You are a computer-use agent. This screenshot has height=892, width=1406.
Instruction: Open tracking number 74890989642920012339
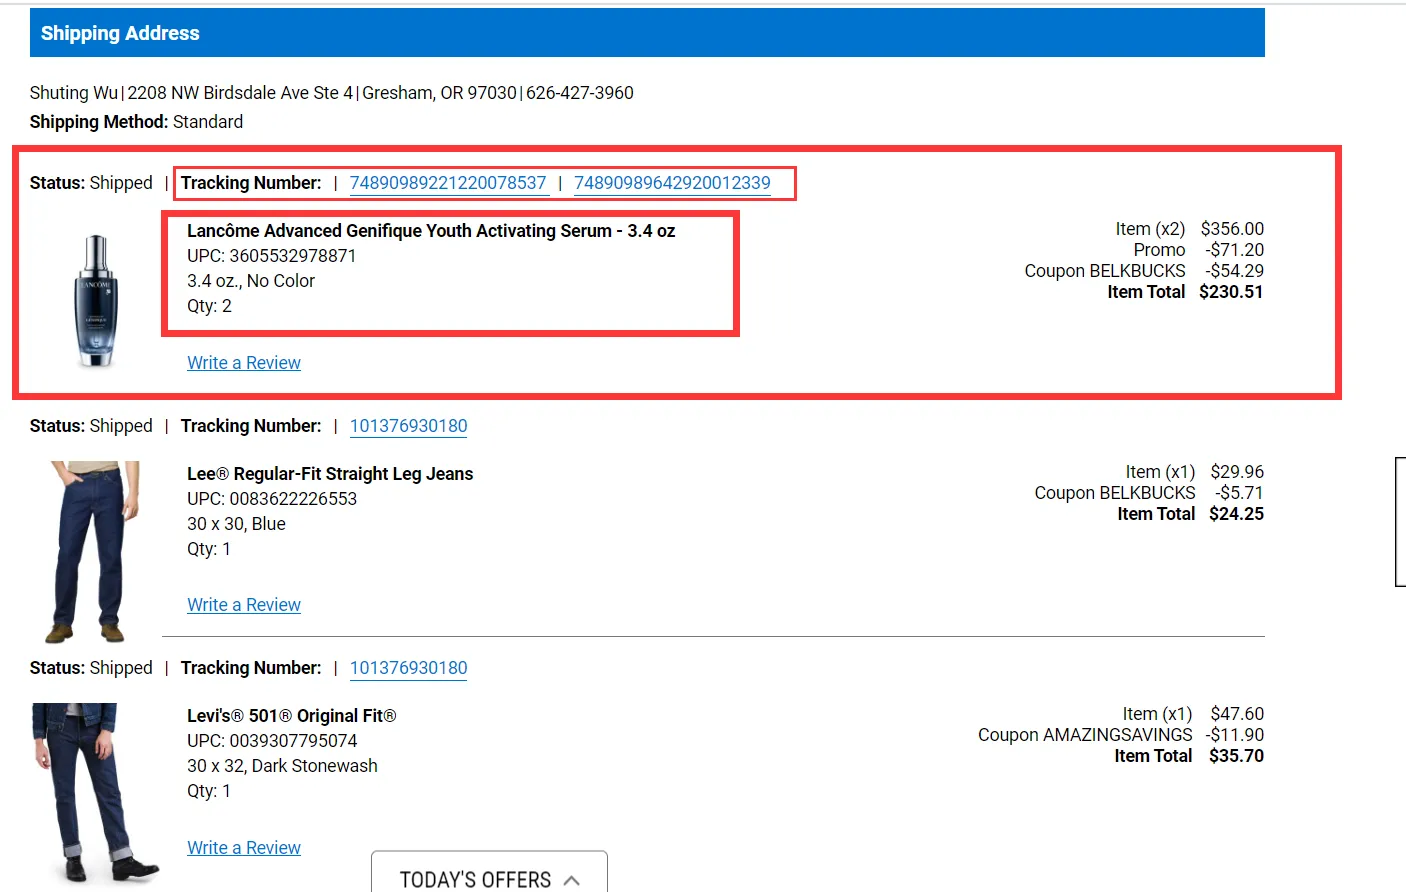[672, 183]
